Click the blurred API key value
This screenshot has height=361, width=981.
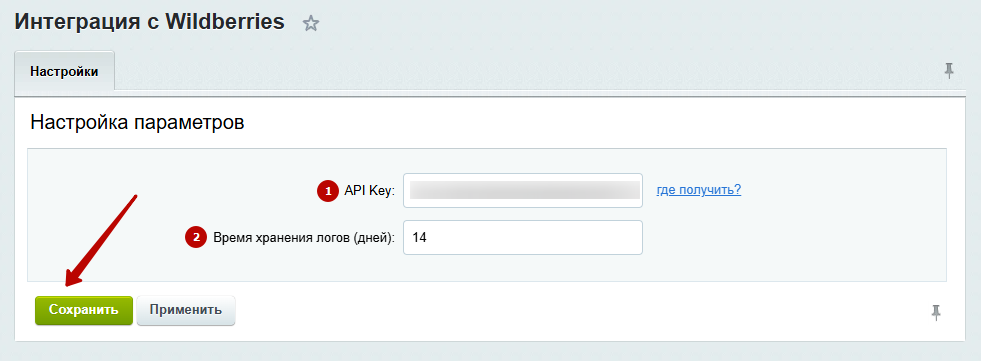(x=525, y=190)
